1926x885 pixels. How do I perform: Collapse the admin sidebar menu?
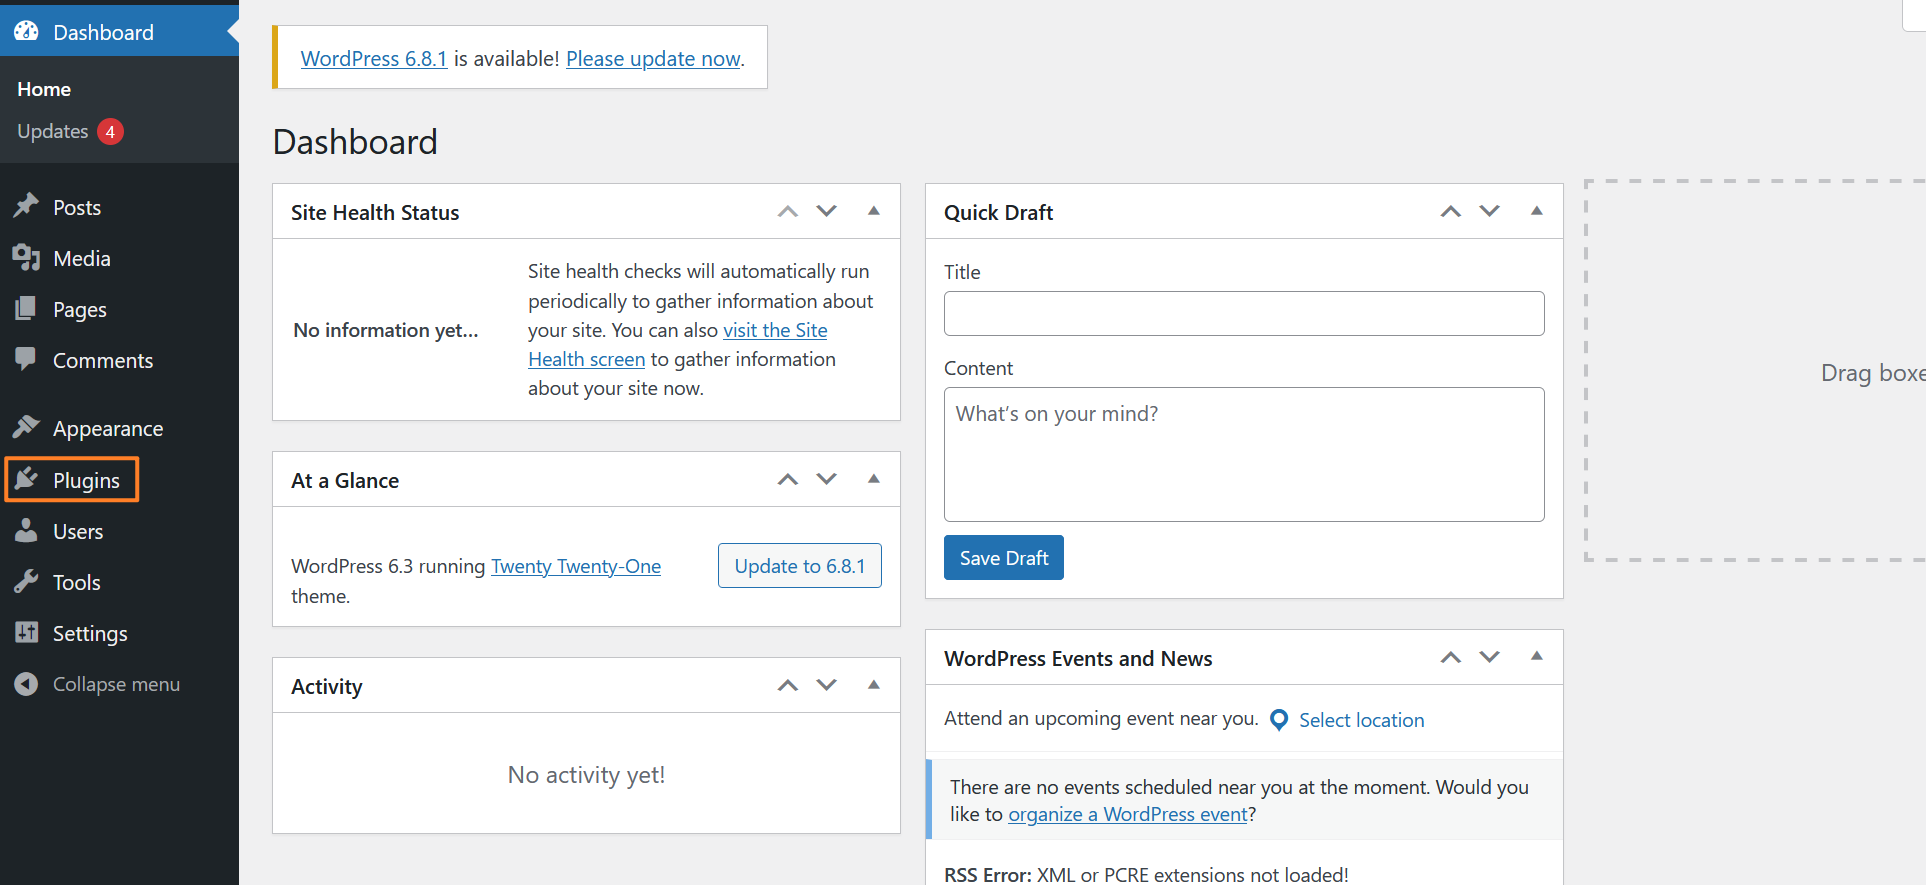[119, 684]
